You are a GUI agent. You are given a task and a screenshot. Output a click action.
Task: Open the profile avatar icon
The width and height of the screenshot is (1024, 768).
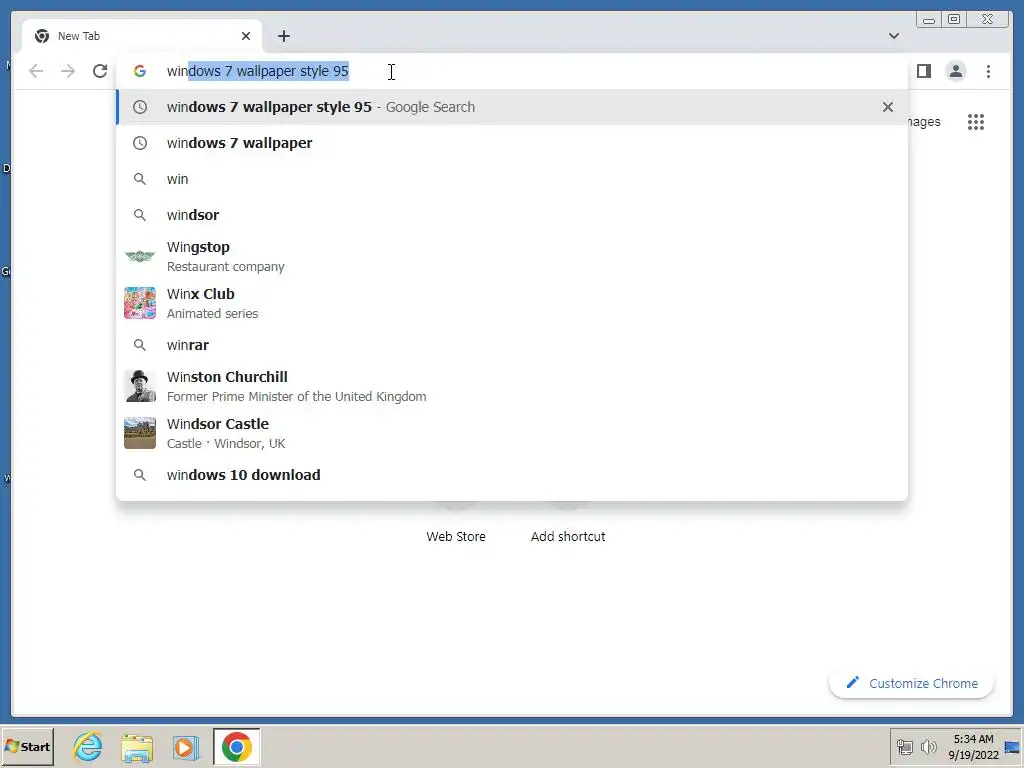tap(955, 71)
